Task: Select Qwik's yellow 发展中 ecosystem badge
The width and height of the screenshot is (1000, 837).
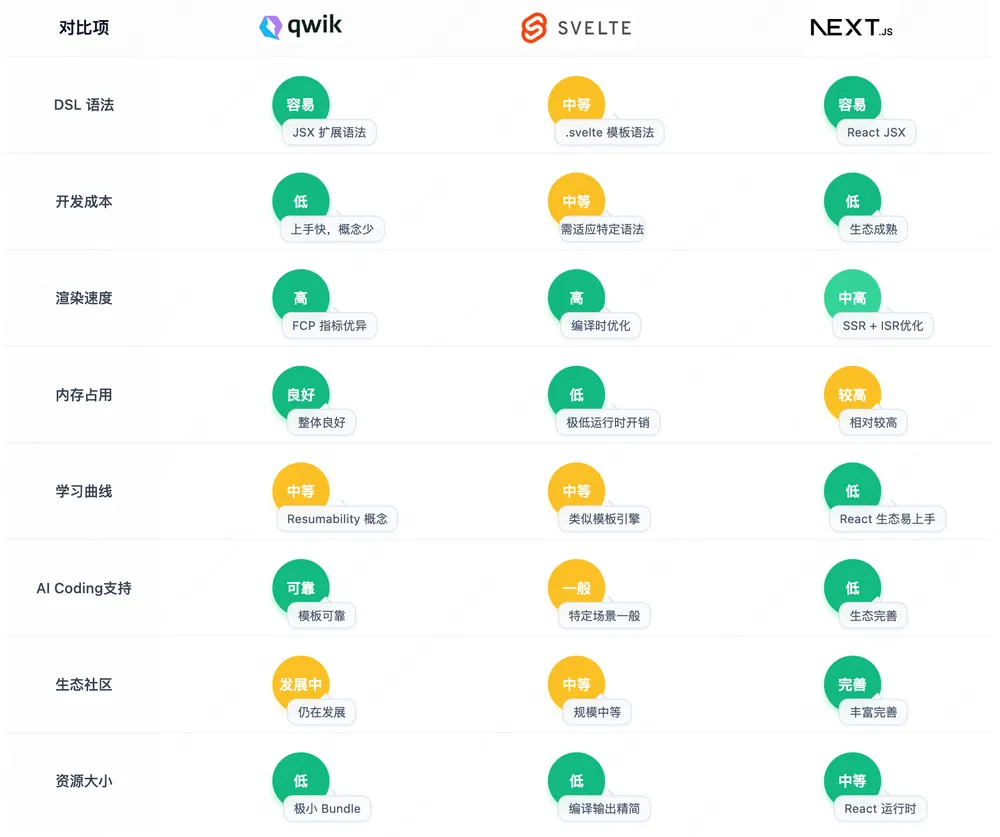Action: pyautogui.click(x=300, y=684)
